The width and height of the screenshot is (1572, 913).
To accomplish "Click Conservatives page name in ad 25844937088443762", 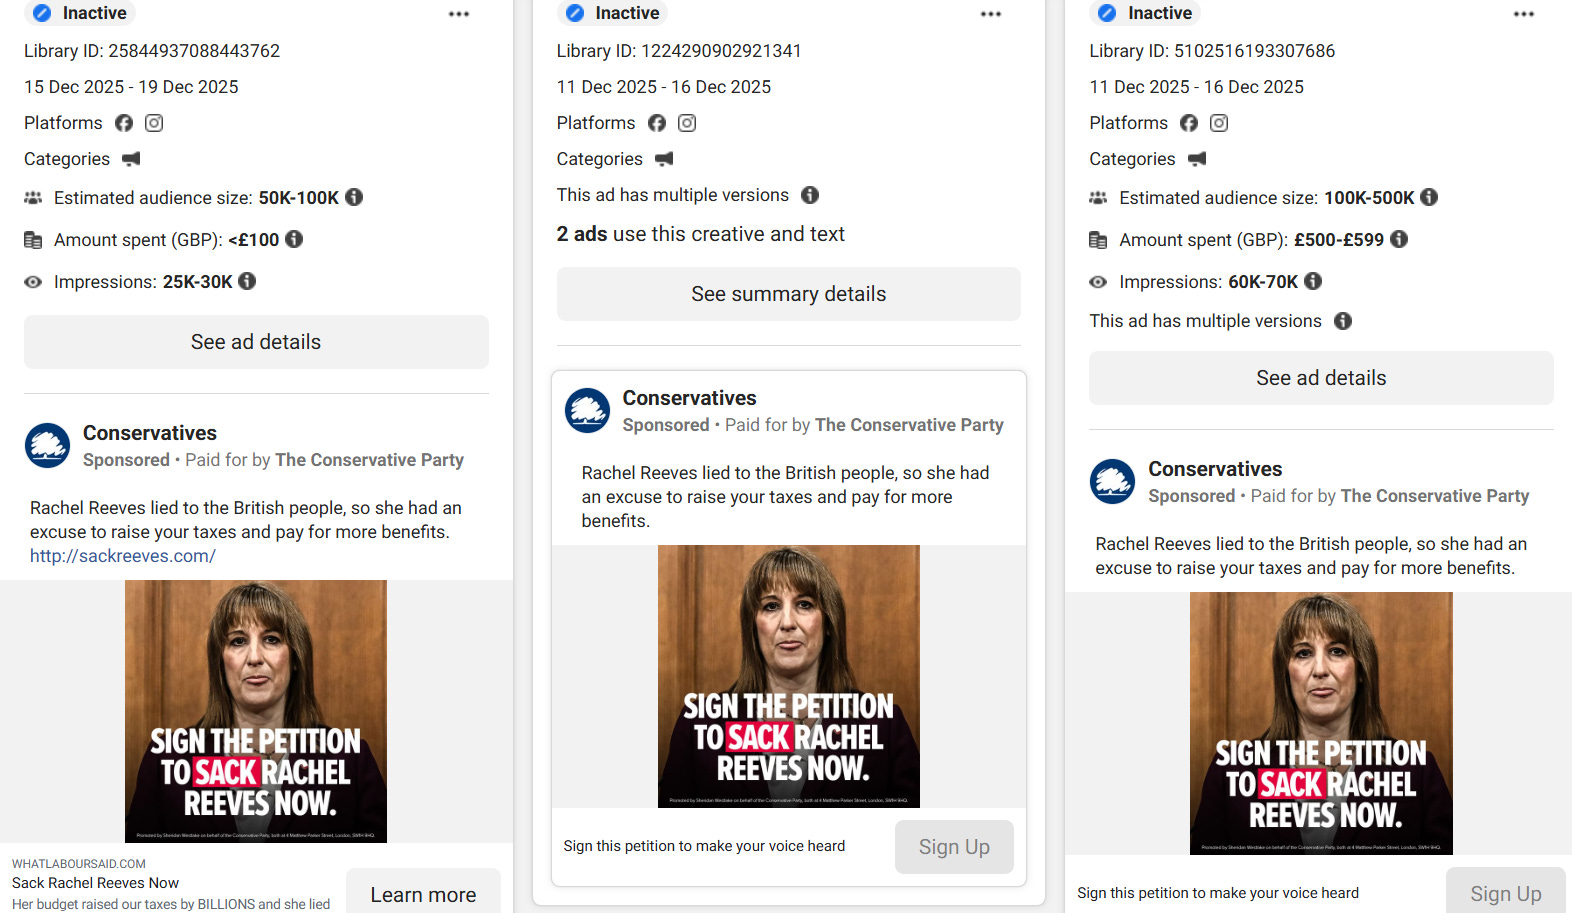I will tap(150, 433).
